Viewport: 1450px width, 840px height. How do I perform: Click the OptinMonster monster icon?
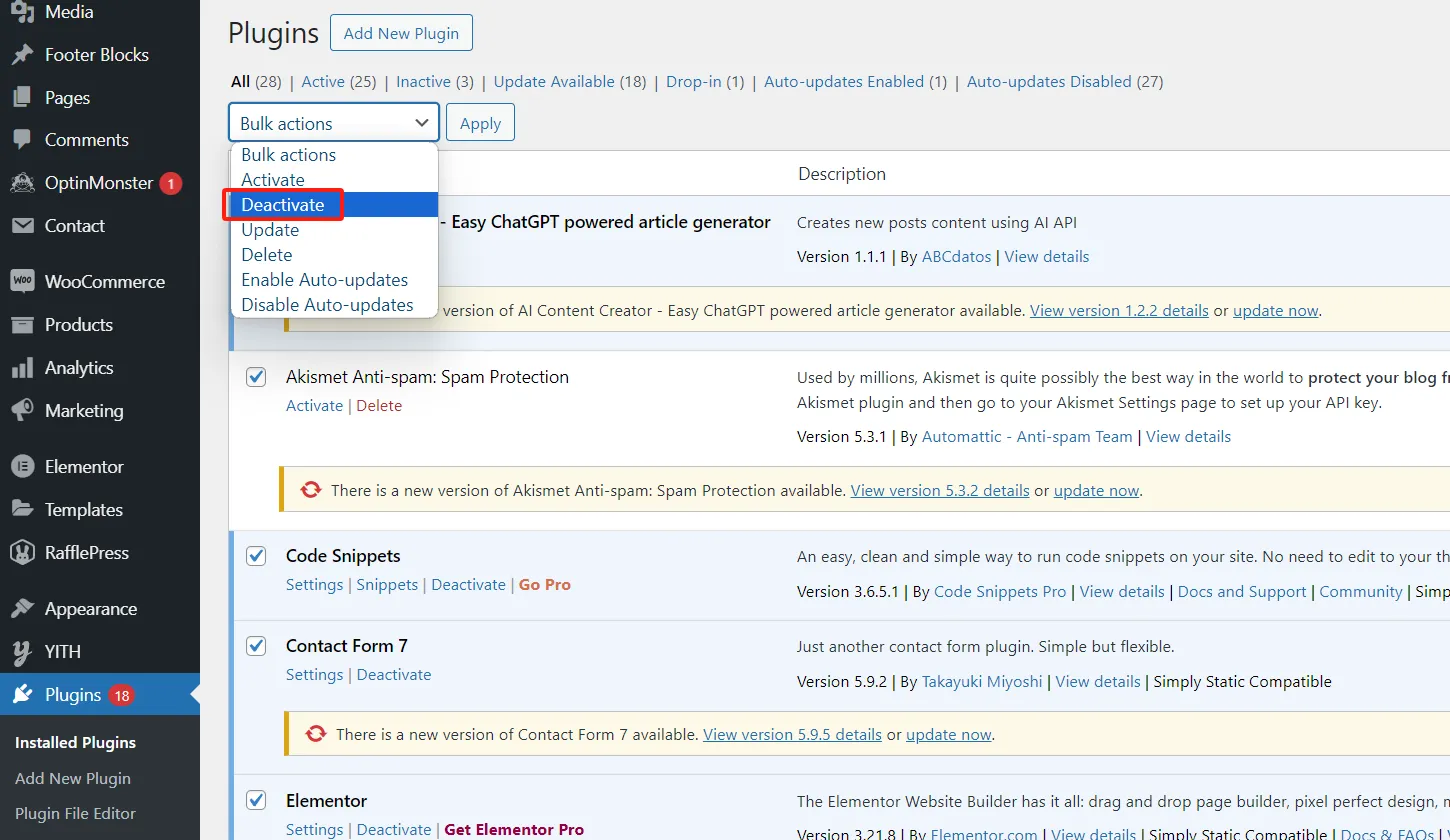point(22,183)
